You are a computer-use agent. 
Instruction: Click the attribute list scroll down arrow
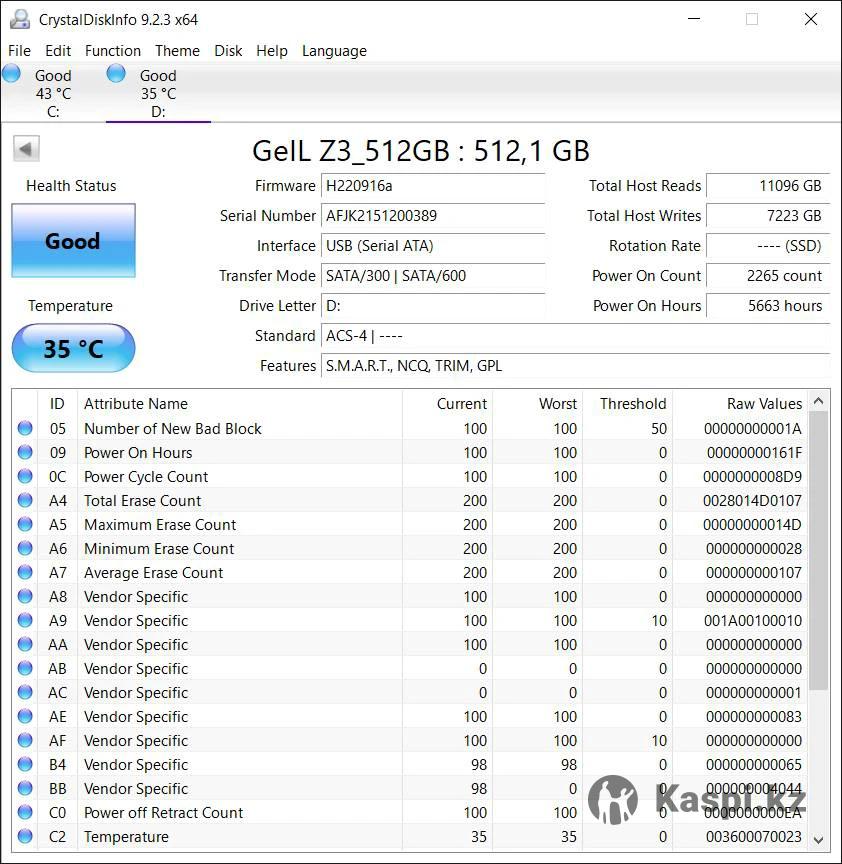point(819,840)
